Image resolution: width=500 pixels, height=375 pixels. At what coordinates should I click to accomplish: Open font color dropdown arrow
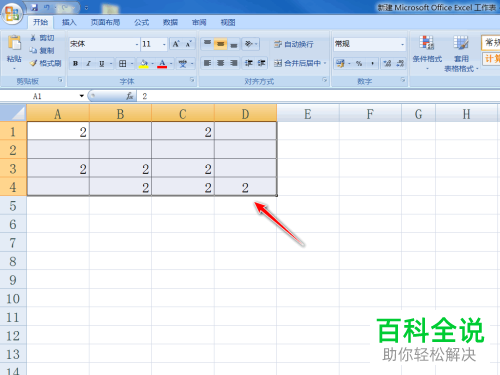[x=171, y=63]
